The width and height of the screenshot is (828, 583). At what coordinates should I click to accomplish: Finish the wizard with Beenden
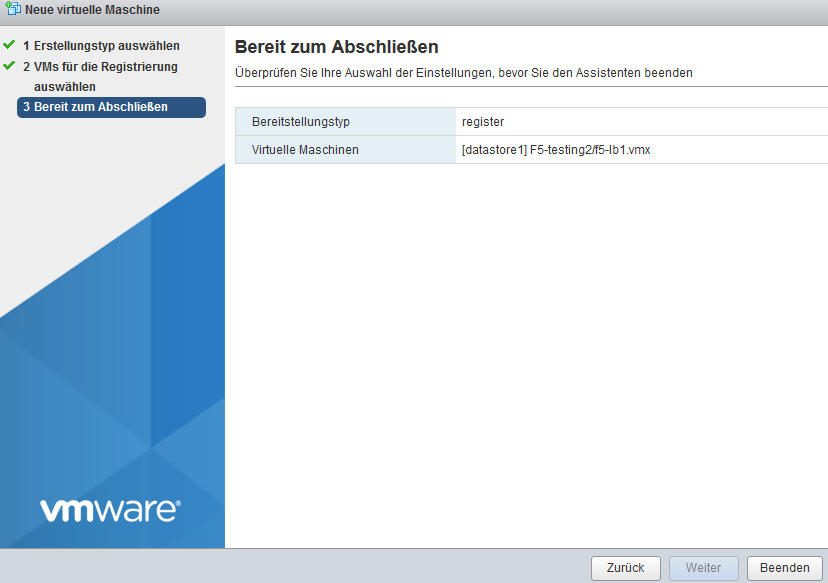coord(784,568)
